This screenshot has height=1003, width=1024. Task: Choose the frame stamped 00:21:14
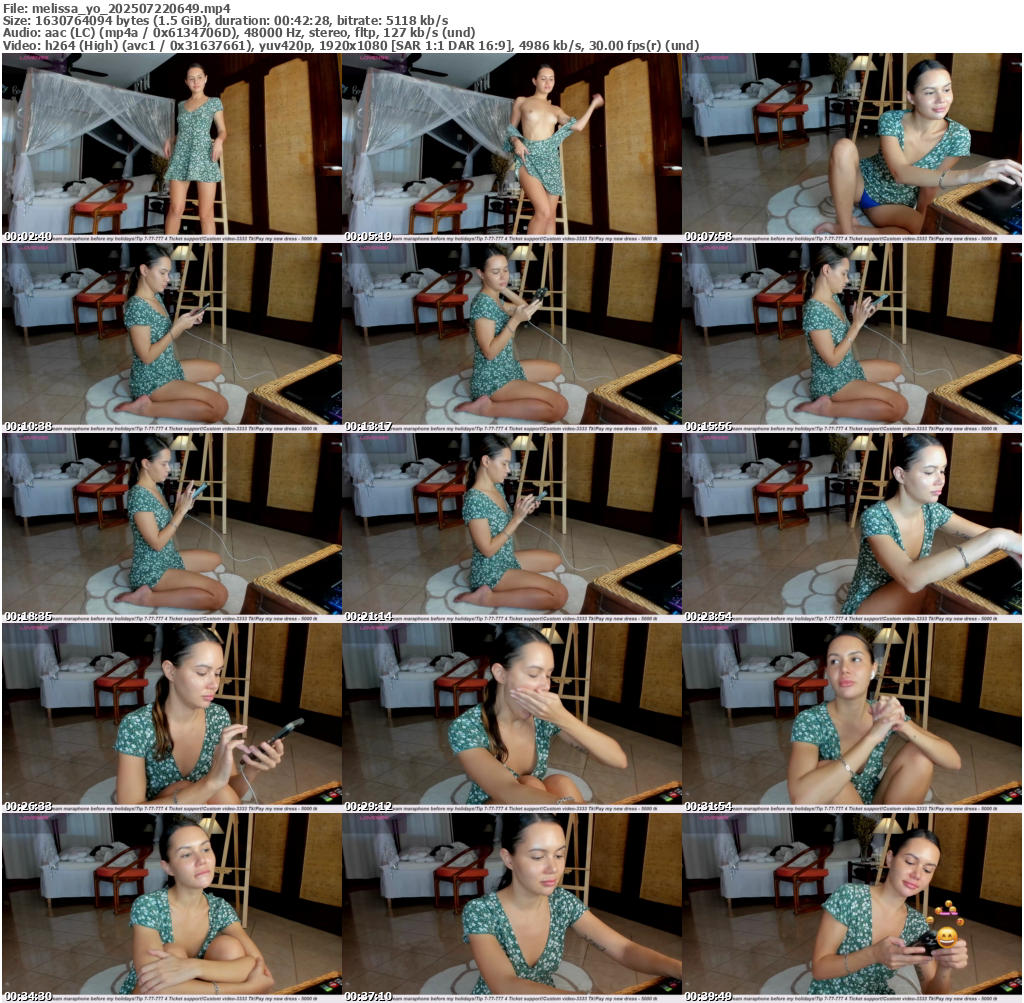point(511,528)
